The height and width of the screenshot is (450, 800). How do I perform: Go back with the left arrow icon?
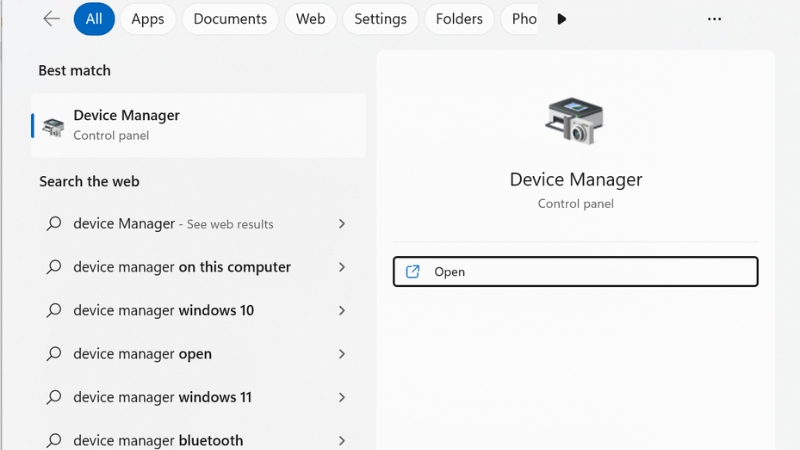pos(52,19)
